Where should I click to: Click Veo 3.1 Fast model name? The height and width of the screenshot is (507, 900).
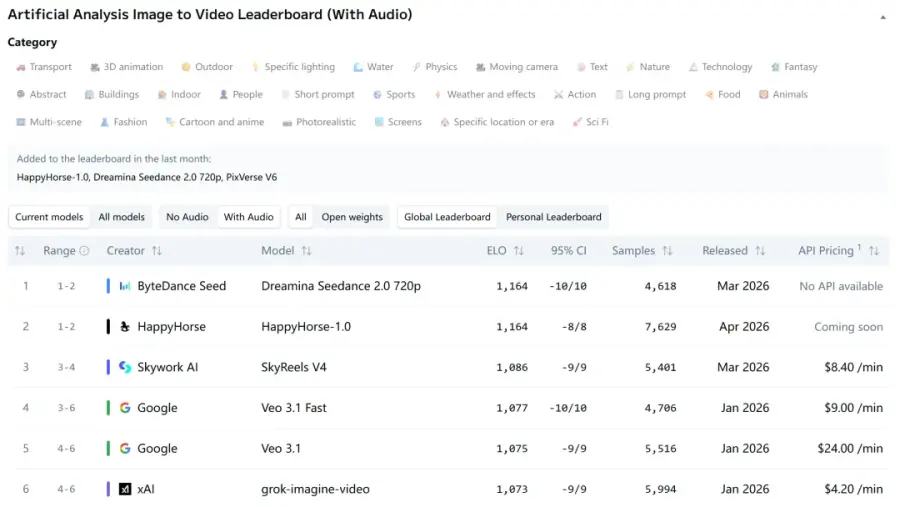pyautogui.click(x=294, y=408)
